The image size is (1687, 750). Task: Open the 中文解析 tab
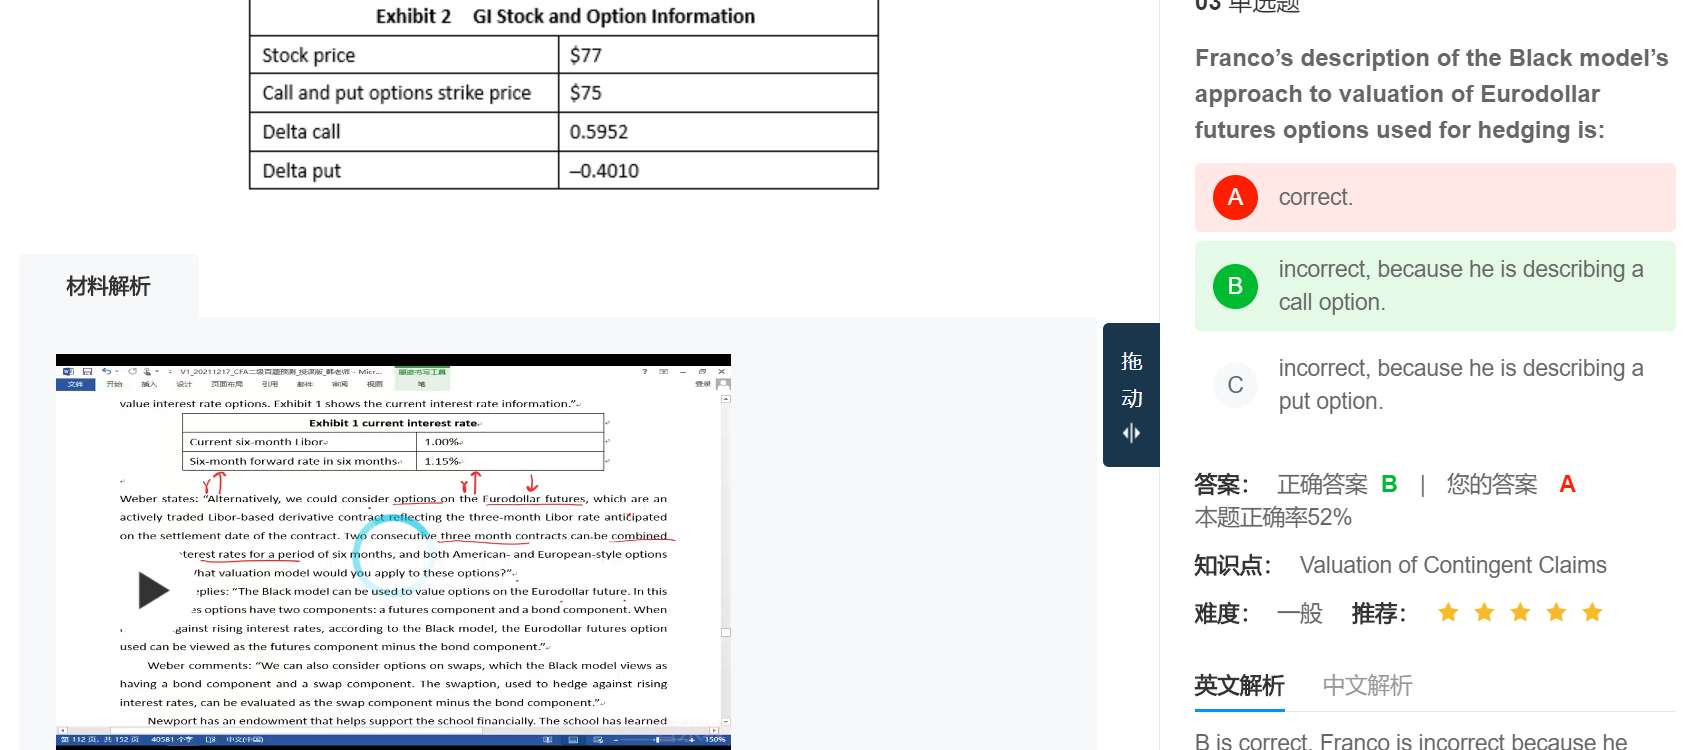[x=1367, y=686]
